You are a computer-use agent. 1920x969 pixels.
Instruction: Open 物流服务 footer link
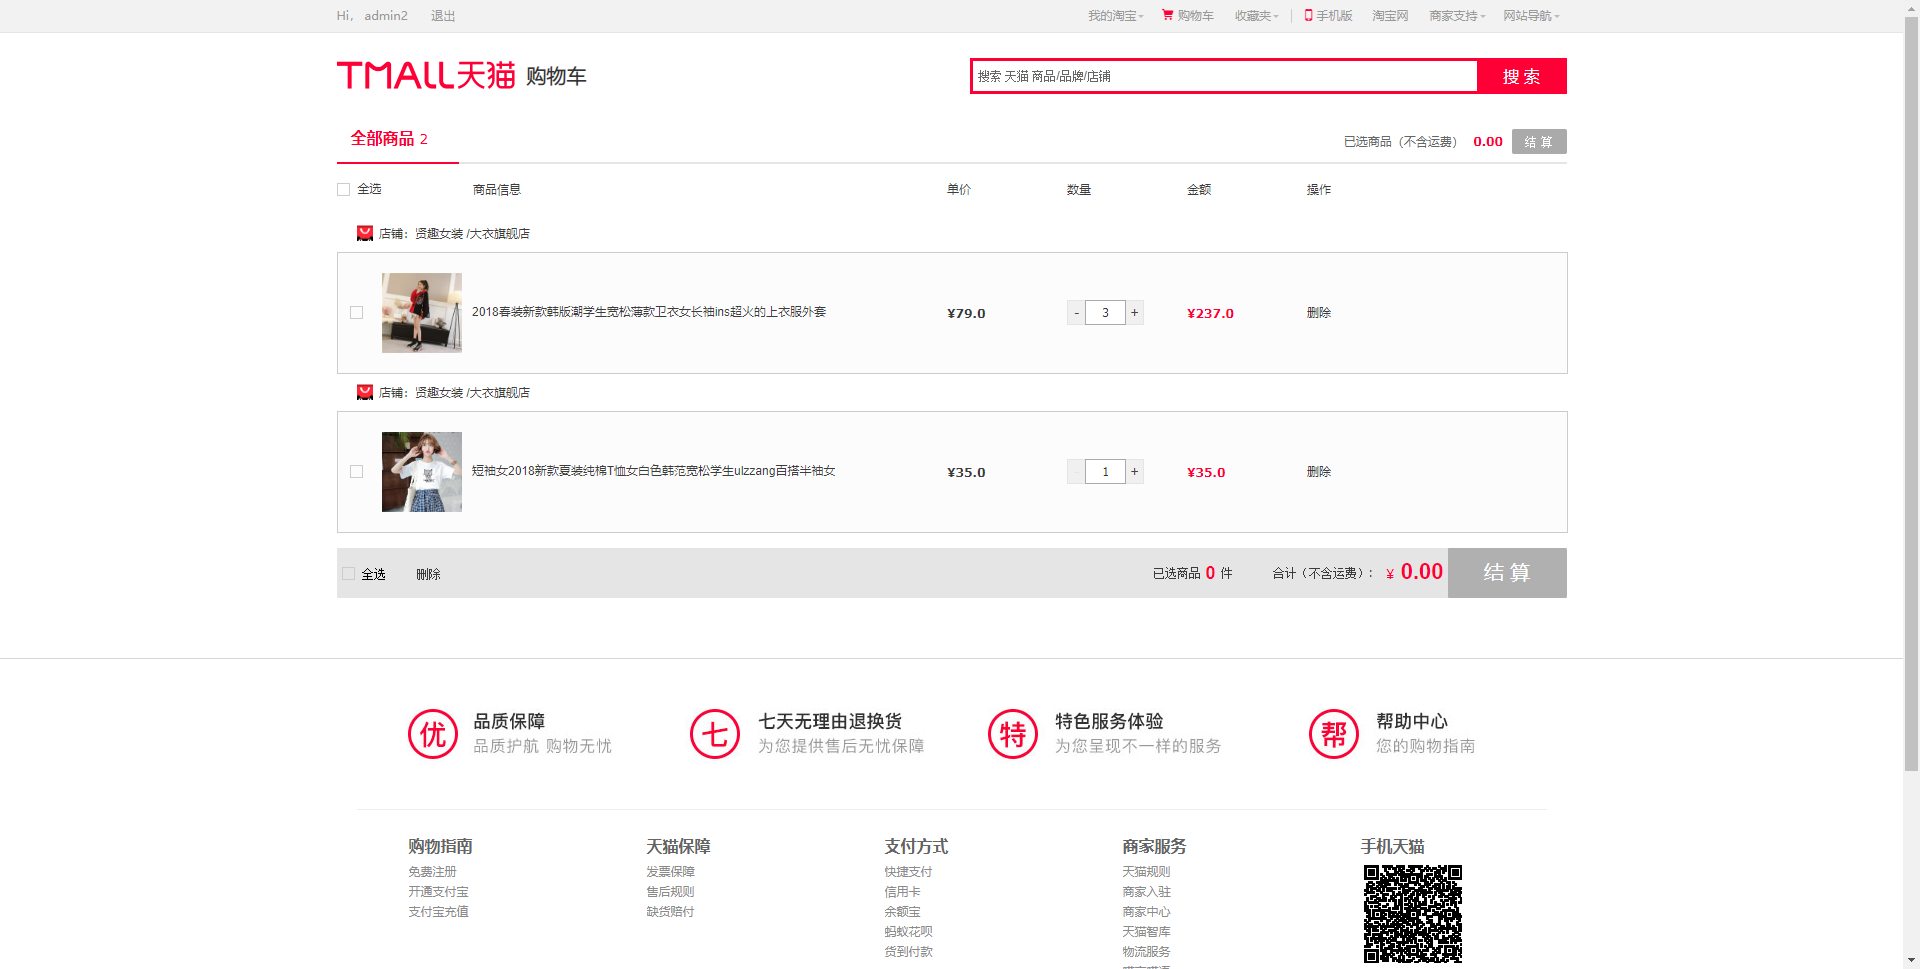pyautogui.click(x=1146, y=952)
